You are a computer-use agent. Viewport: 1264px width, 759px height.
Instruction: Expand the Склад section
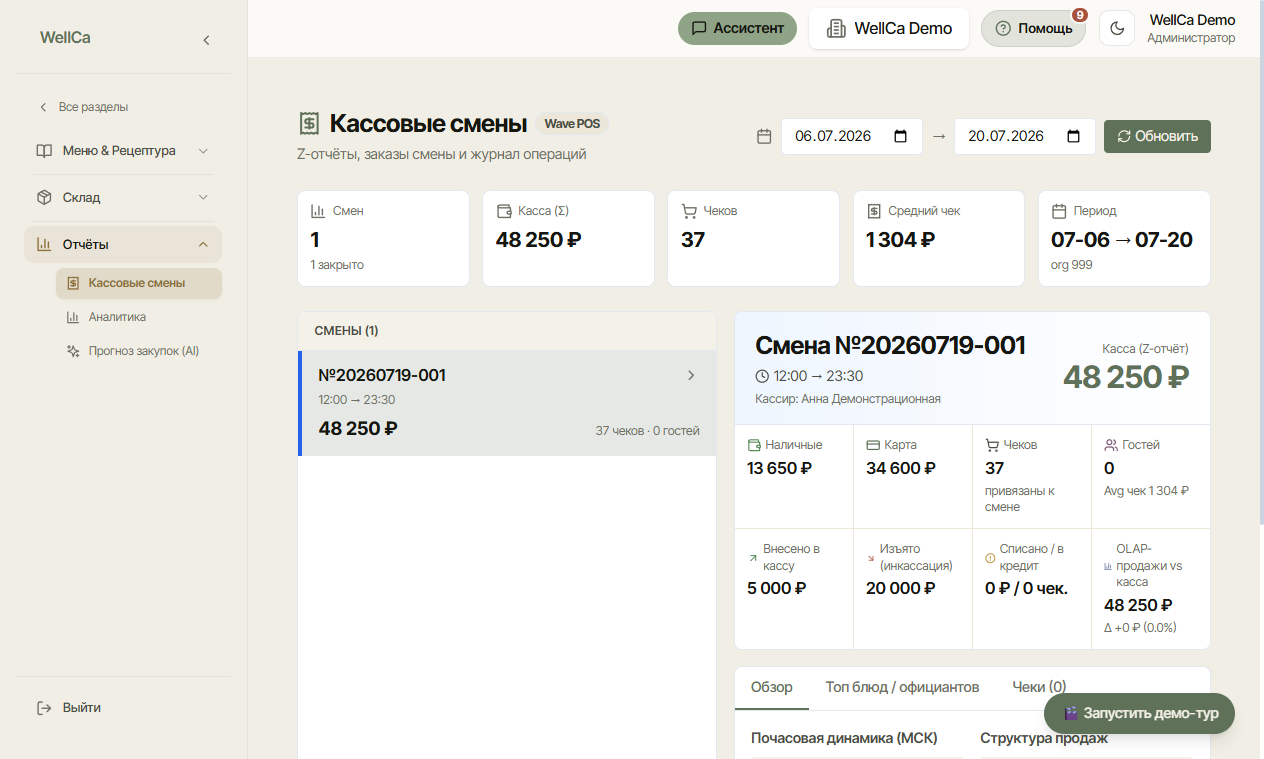pyautogui.click(x=123, y=197)
